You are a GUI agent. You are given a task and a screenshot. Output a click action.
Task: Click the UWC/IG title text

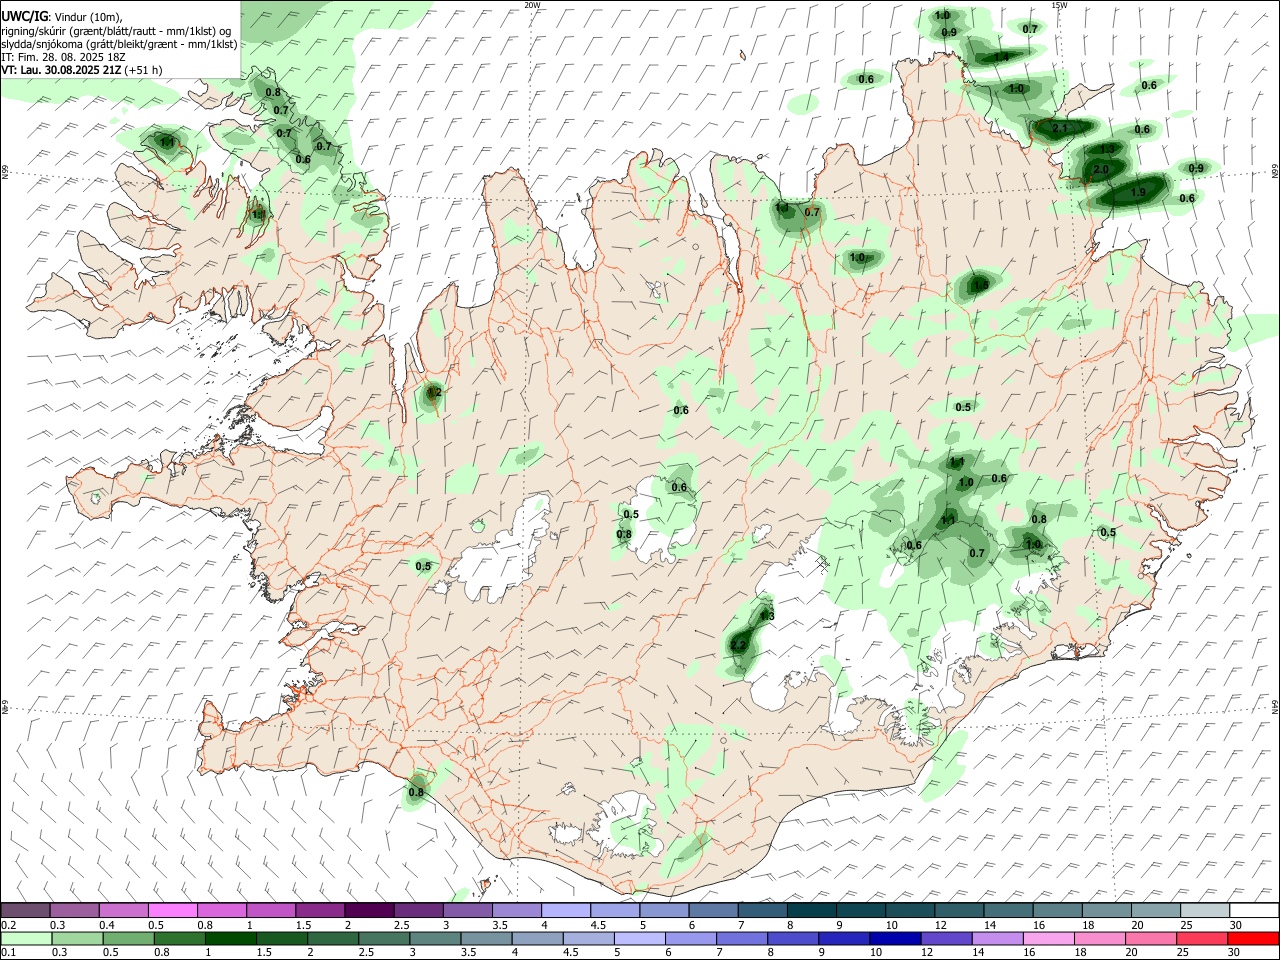coord(24,16)
